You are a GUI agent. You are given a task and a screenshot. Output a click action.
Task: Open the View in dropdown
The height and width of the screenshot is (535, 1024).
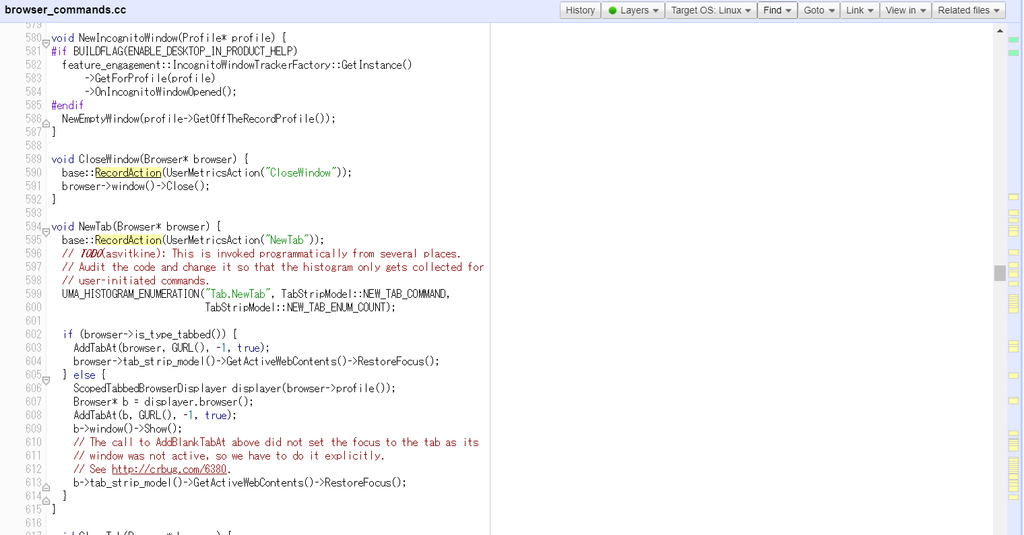[x=906, y=10]
